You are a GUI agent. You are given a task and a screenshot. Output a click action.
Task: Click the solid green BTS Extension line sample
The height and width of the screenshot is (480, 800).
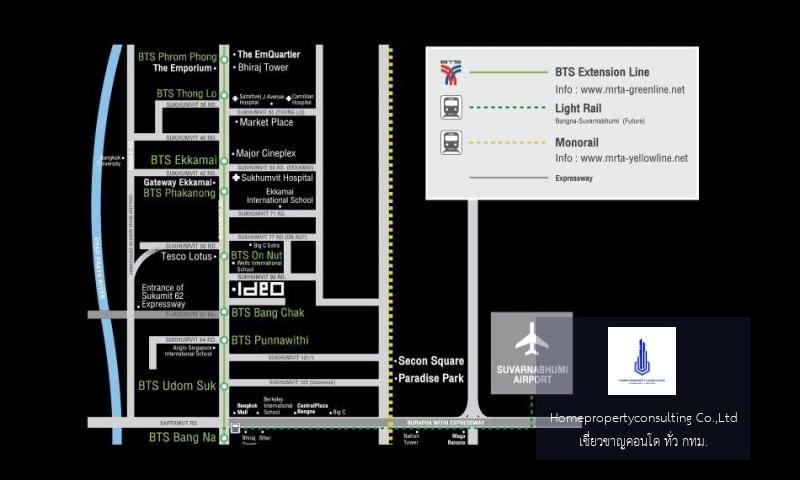508,72
